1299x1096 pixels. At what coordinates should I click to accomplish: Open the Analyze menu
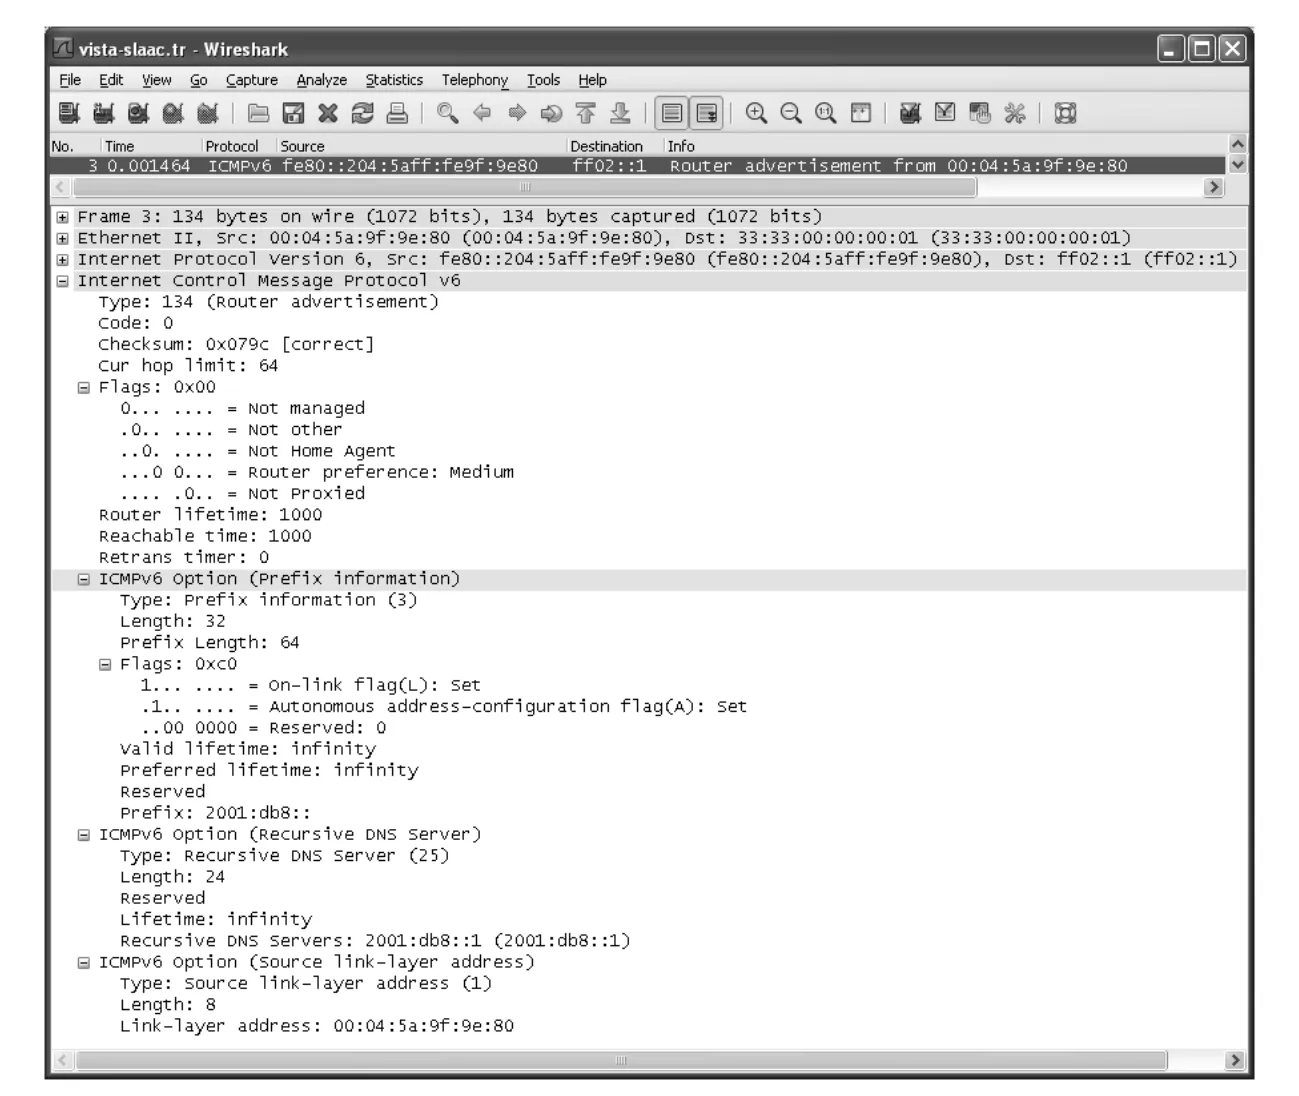(321, 80)
